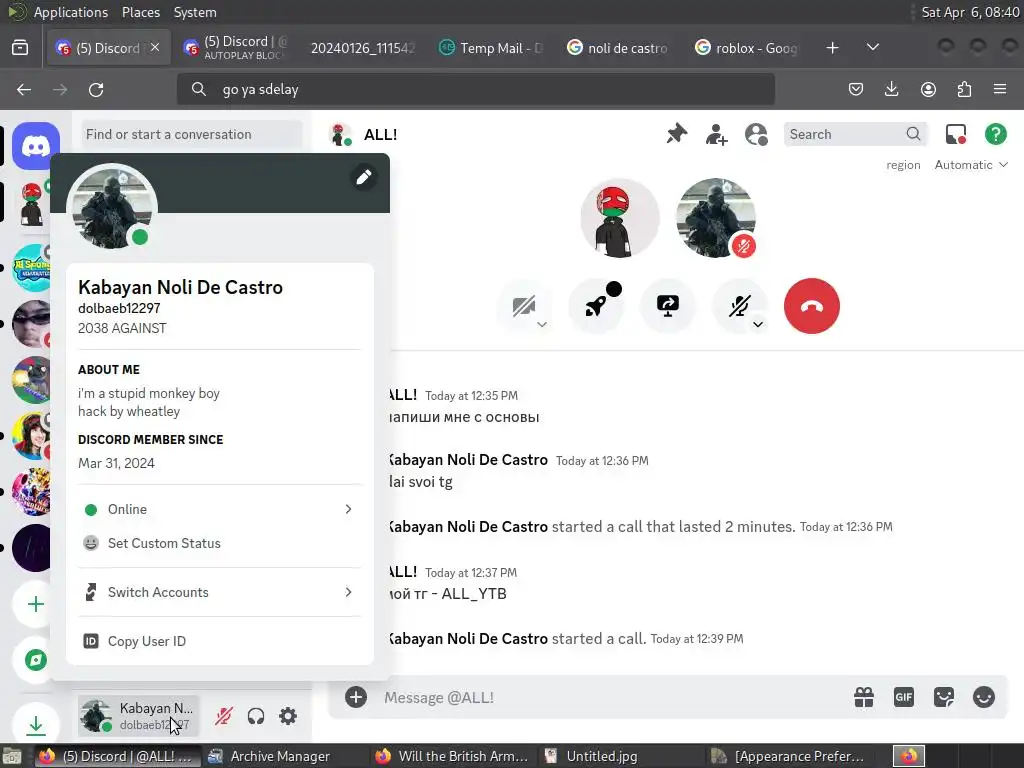1024x768 pixels.
Task: Open Discord help question mark icon
Action: pyautogui.click(x=995, y=134)
